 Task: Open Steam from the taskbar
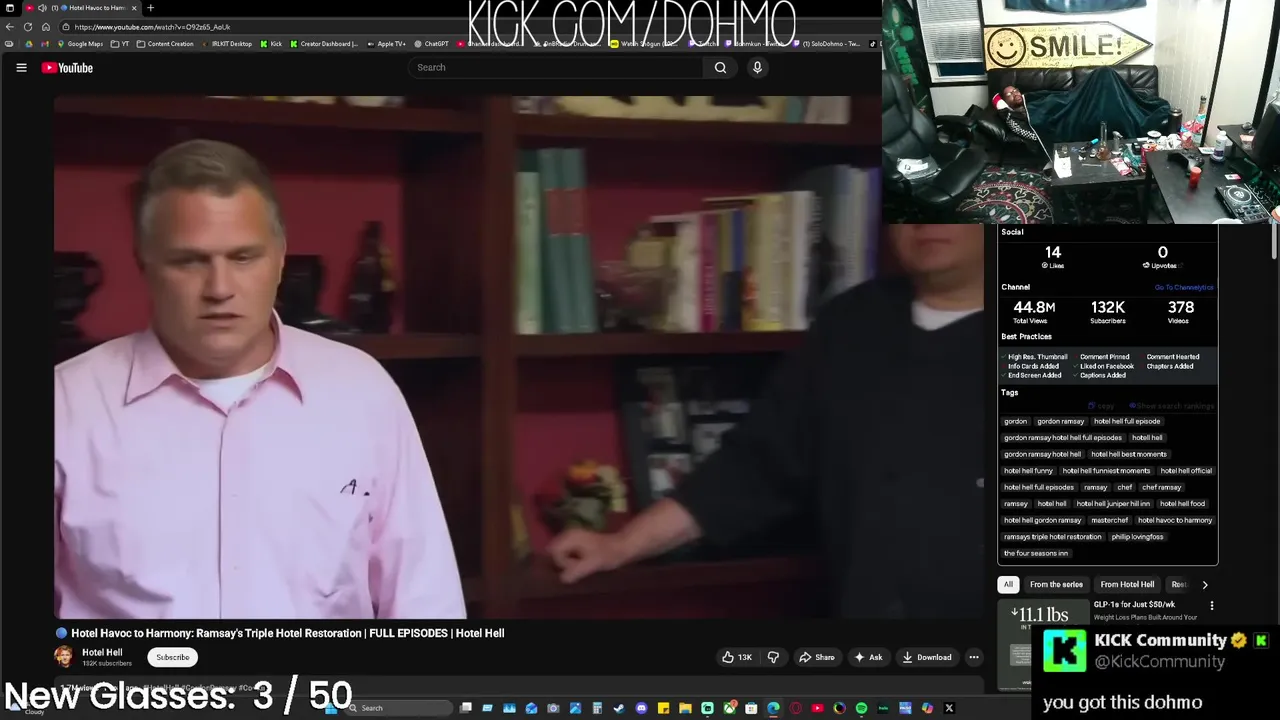(619, 708)
